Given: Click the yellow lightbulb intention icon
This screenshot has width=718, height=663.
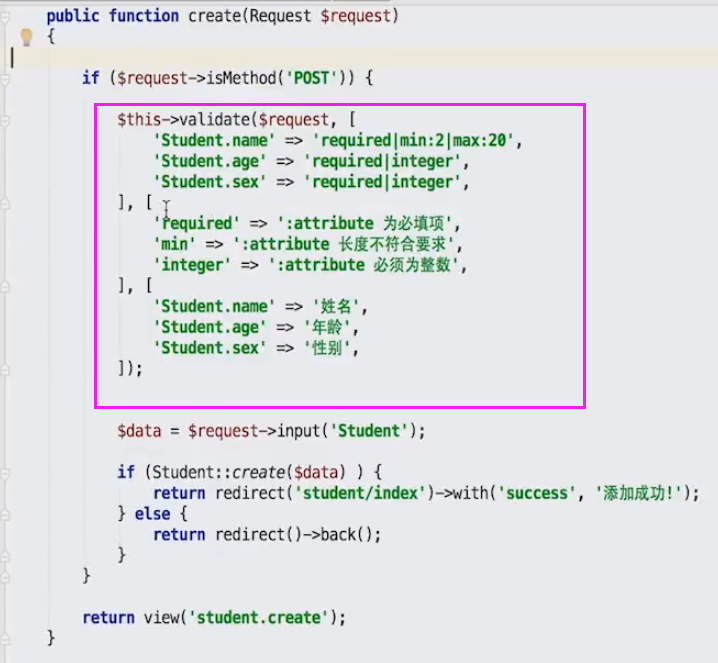Looking at the screenshot, I should (x=27, y=37).
